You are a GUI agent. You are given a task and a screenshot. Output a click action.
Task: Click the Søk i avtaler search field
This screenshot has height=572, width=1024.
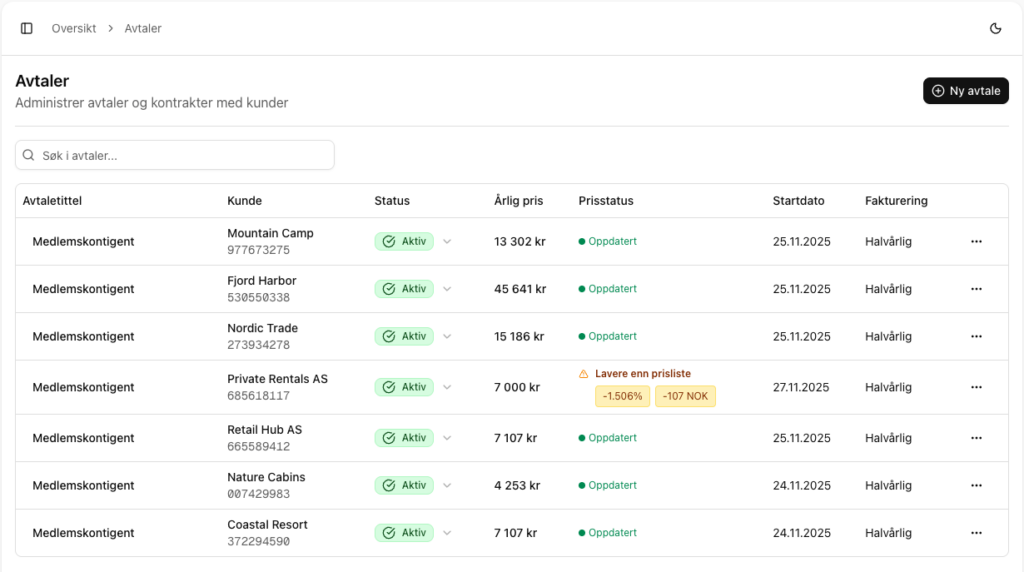point(175,155)
